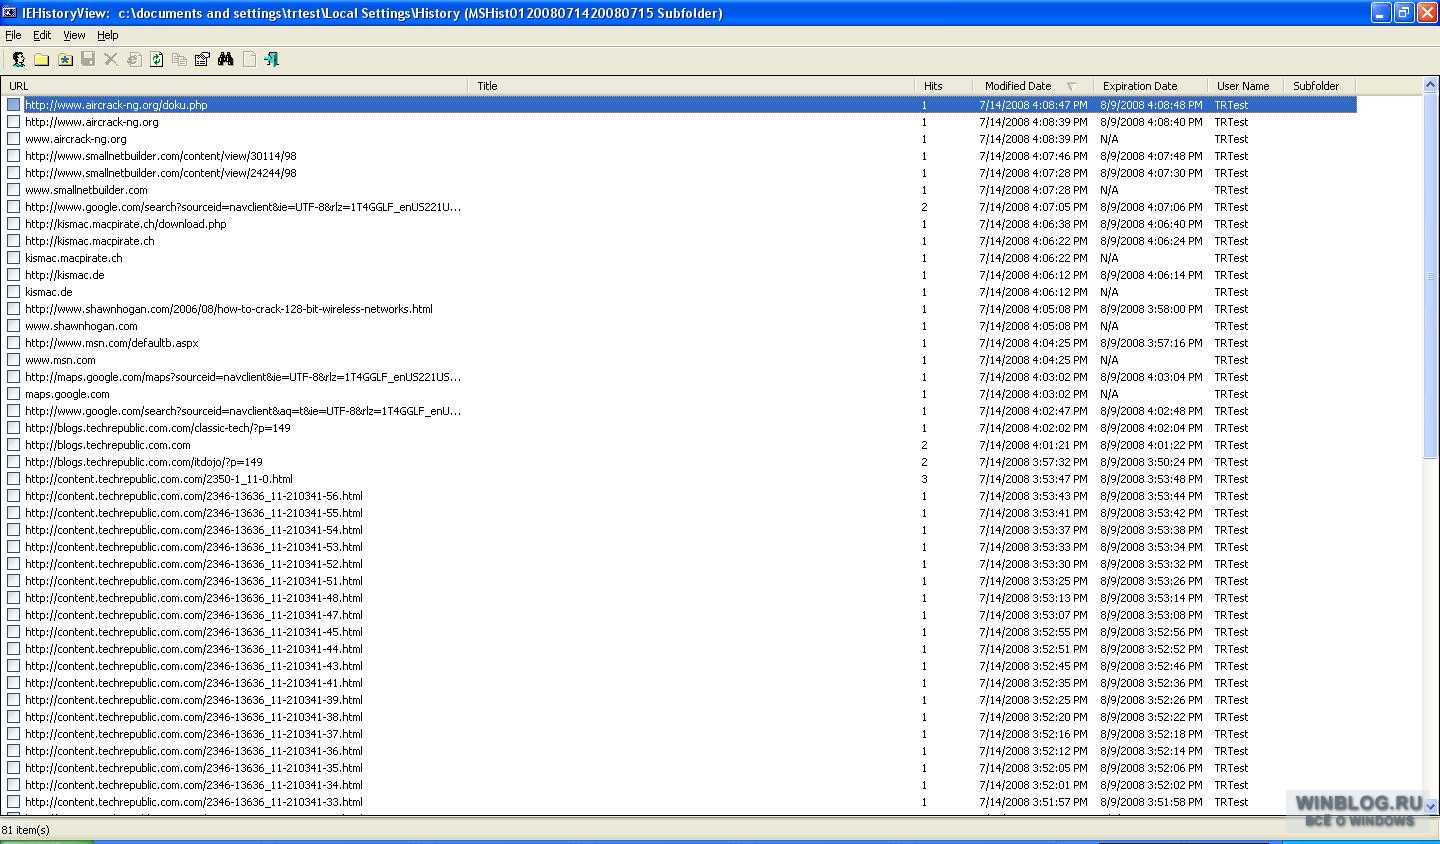Click the user profile toolbar icon
The image size is (1440, 844).
pyautogui.click(x=18, y=60)
